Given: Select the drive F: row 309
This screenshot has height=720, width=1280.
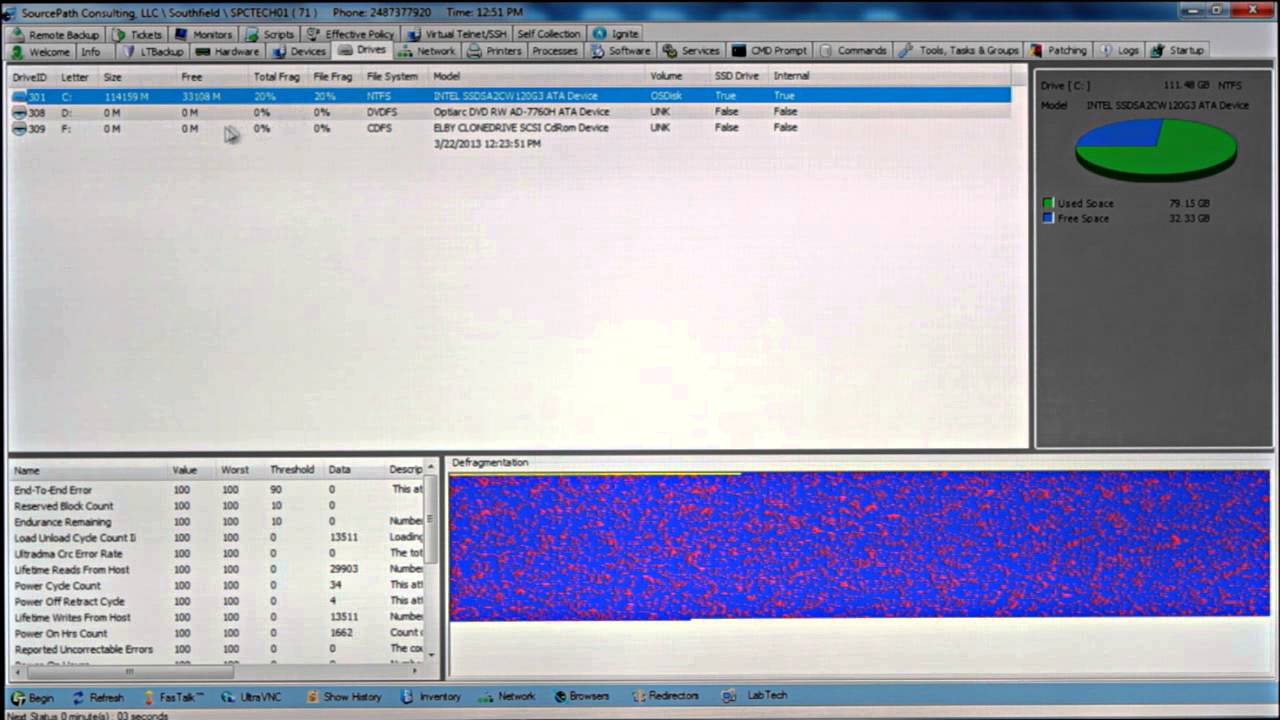Looking at the screenshot, I should coord(510,128).
